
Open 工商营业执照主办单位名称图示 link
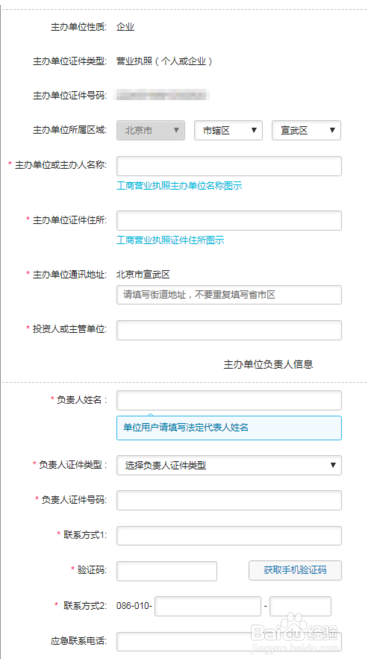tap(179, 186)
